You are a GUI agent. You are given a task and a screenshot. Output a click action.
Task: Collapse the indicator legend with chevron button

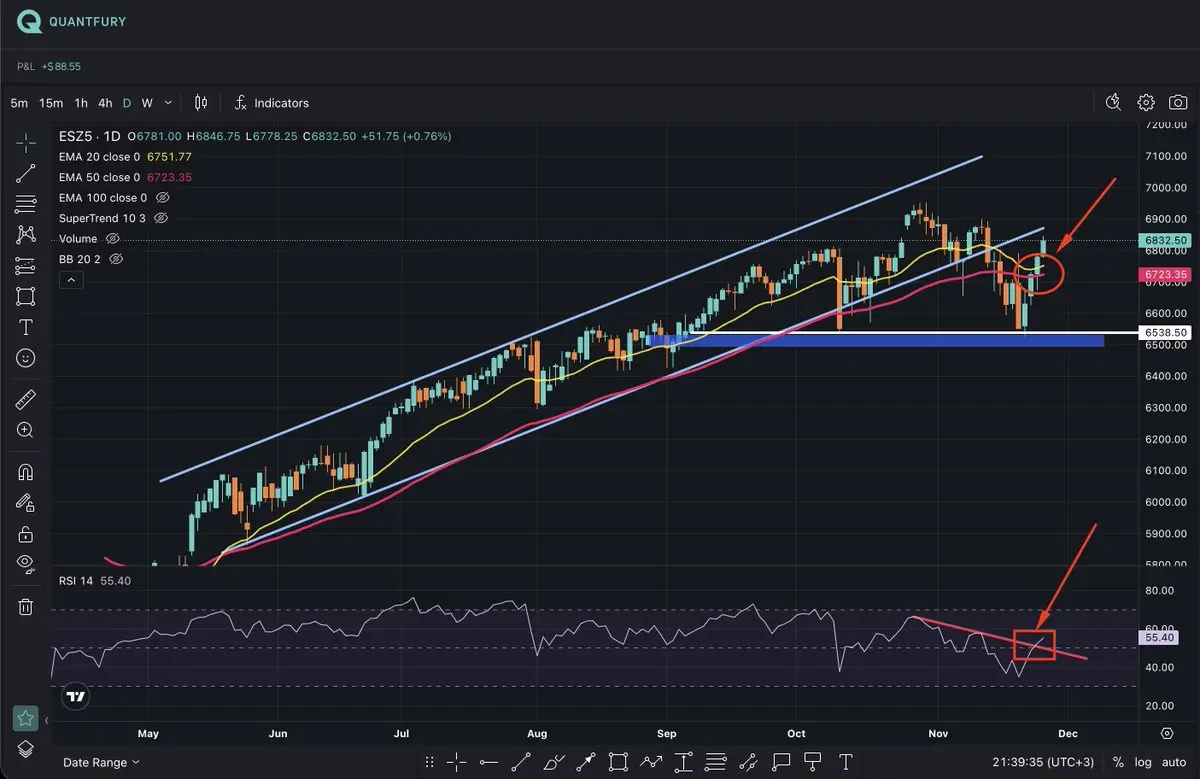(69, 280)
